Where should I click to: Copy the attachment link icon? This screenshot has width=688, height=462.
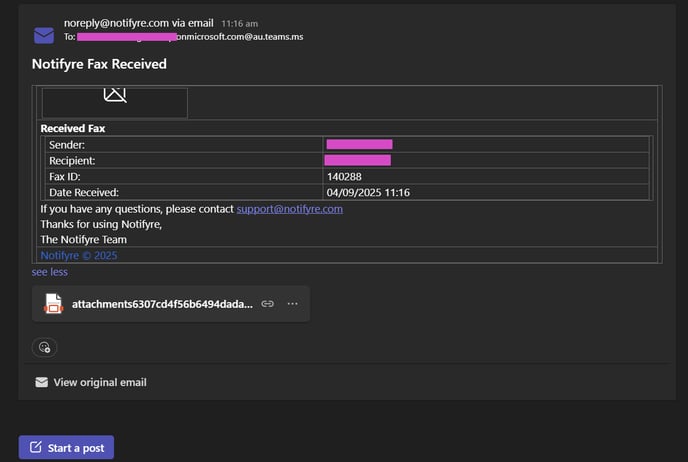(268, 304)
